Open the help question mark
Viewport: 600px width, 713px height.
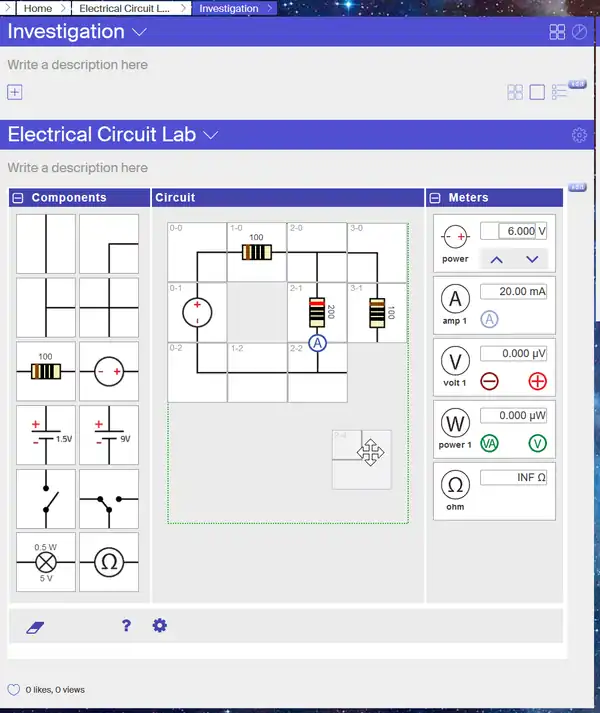pyautogui.click(x=126, y=626)
